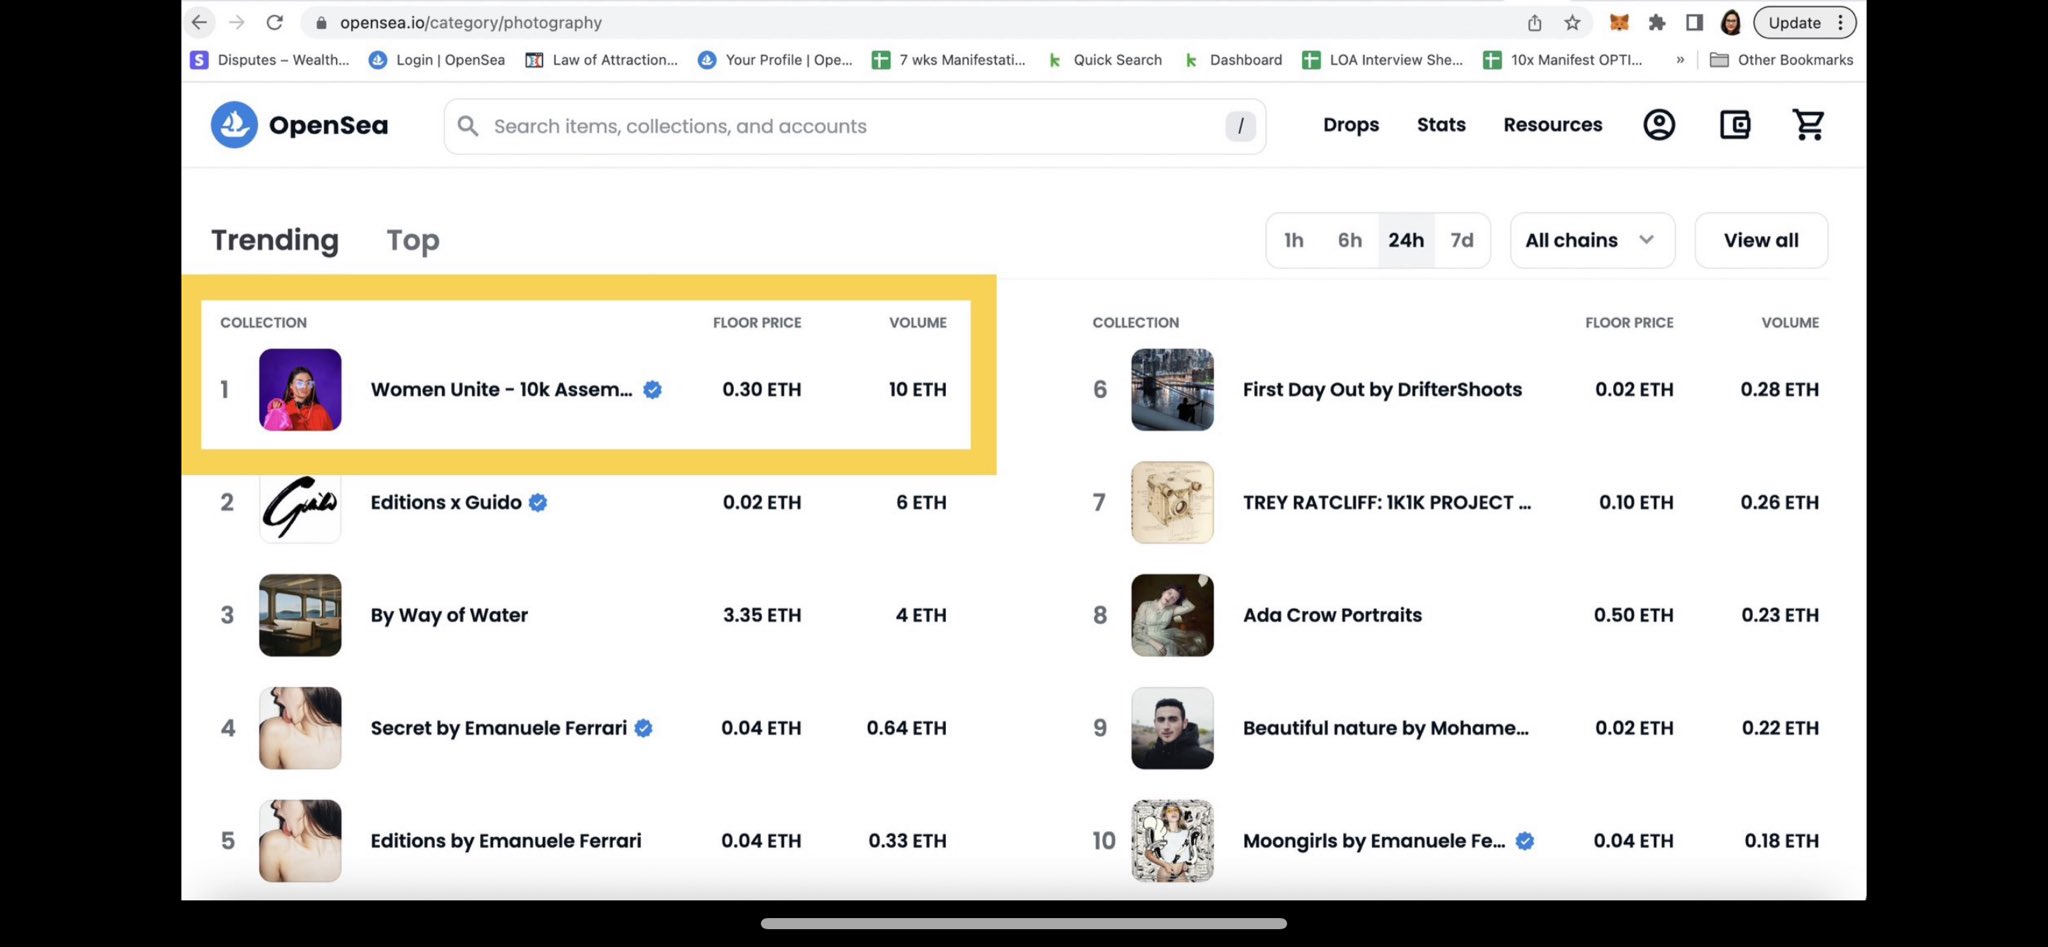Click the share icon in address bar
This screenshot has width=2048, height=947.
(x=1534, y=23)
